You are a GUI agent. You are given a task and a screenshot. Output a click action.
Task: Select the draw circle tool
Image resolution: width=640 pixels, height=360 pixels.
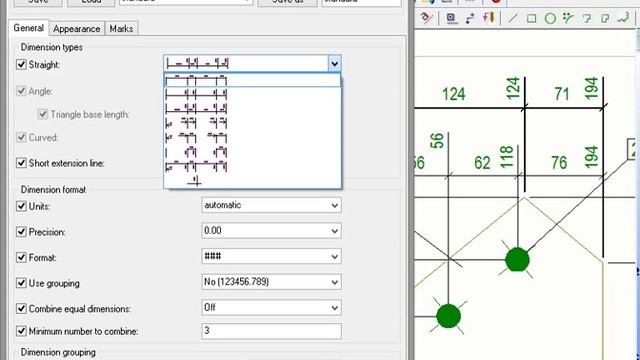[x=550, y=18]
